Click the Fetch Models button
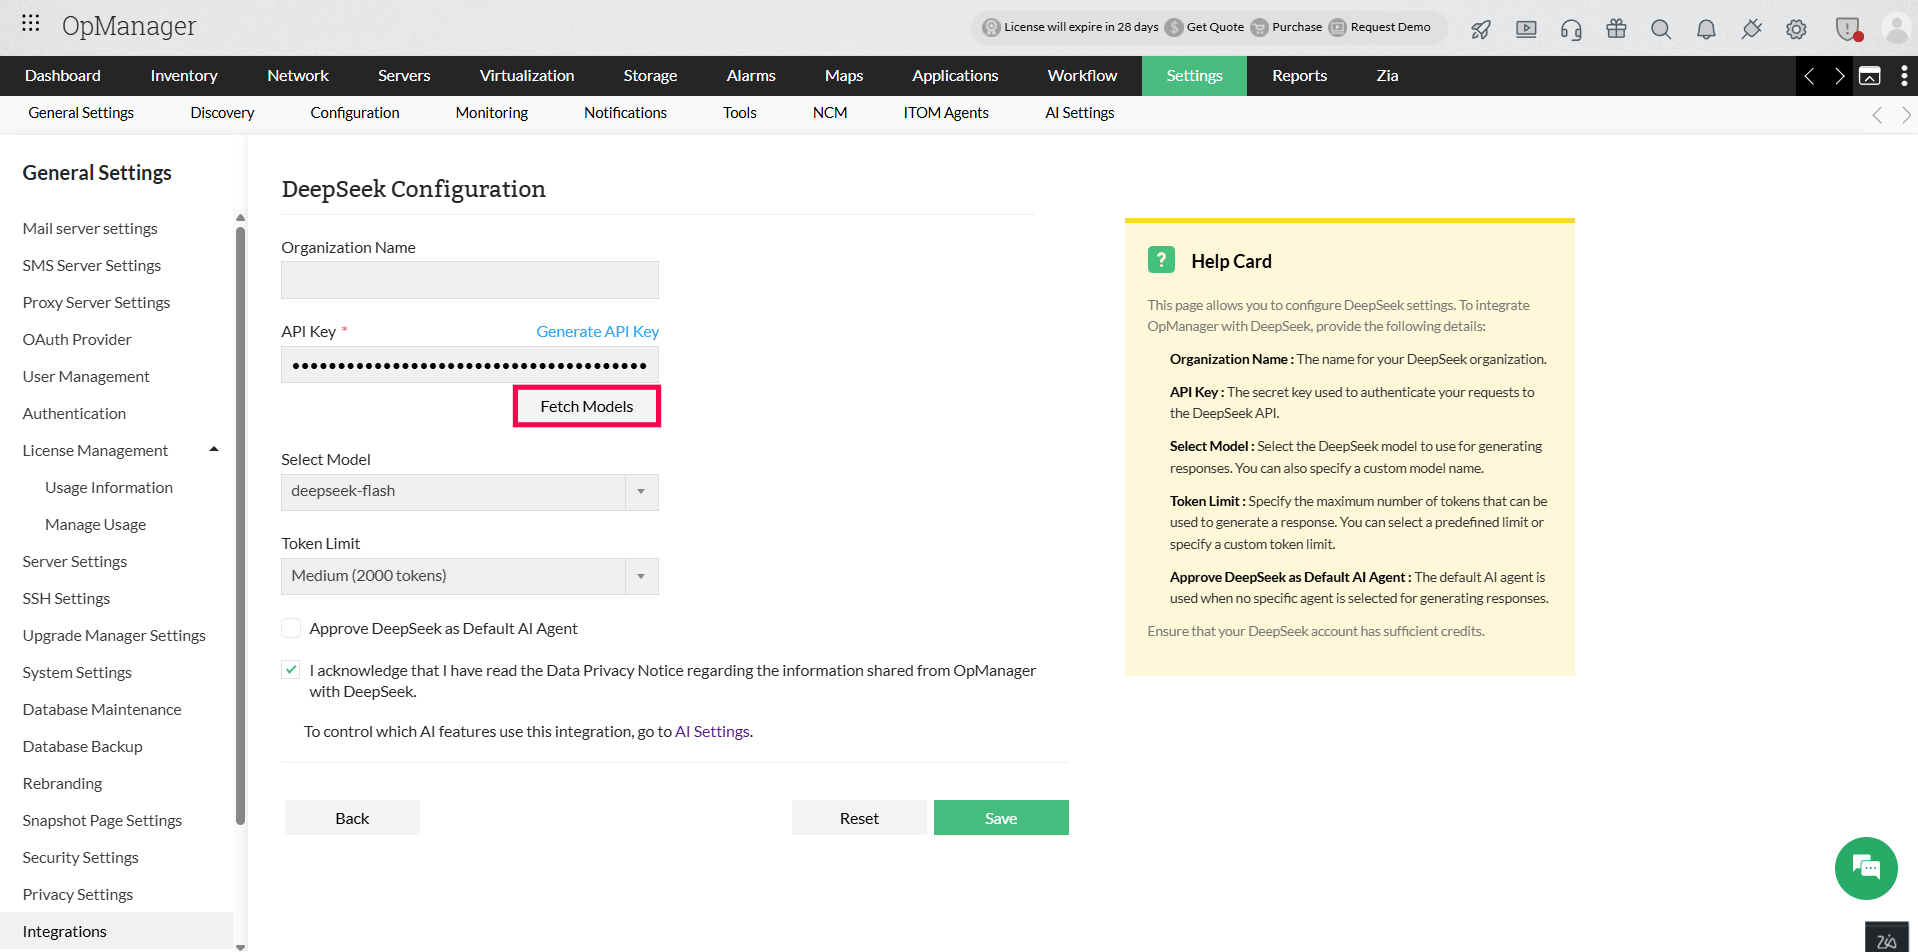 [587, 406]
